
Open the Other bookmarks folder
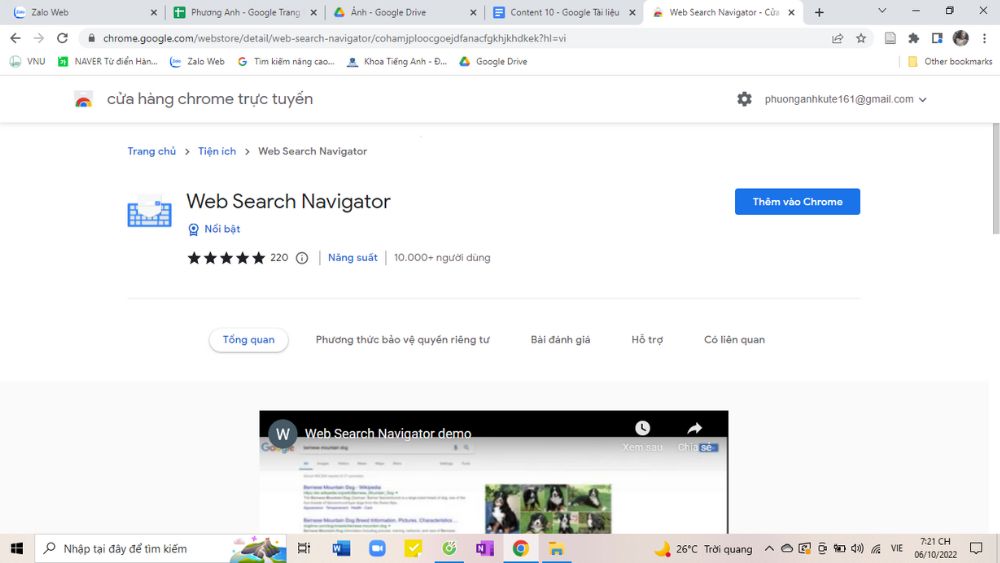coord(950,61)
